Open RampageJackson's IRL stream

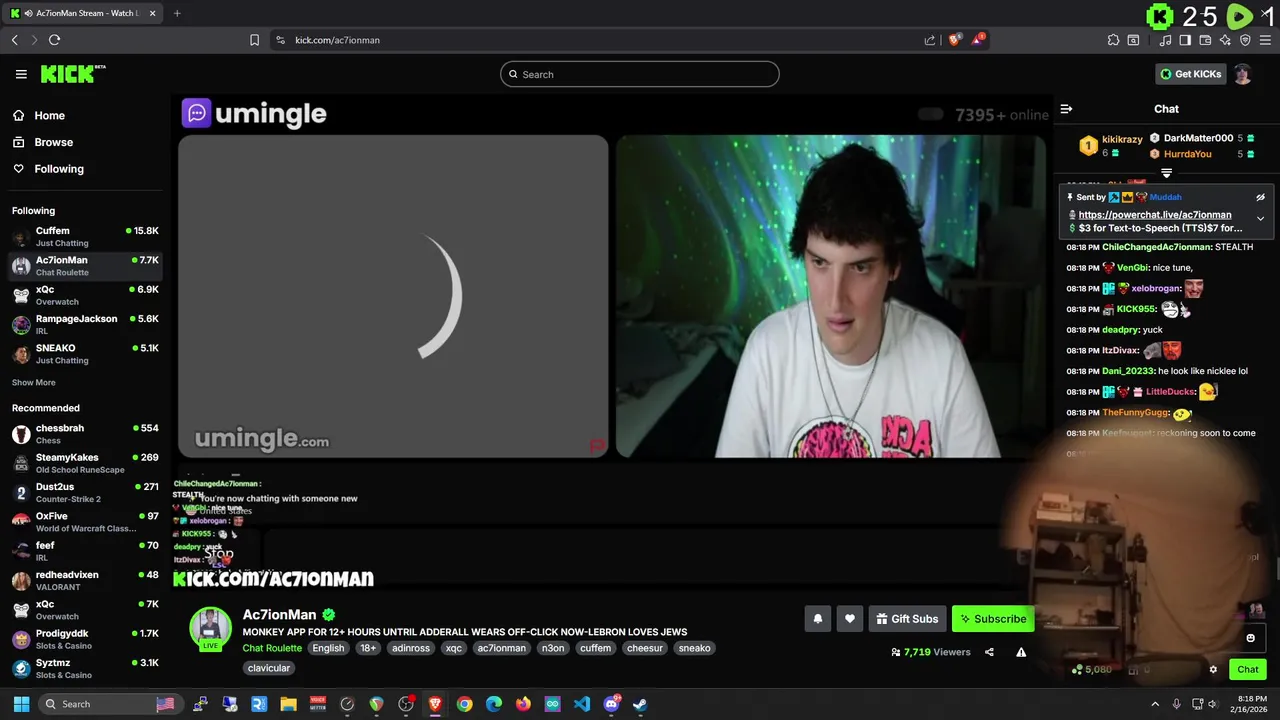85,325
